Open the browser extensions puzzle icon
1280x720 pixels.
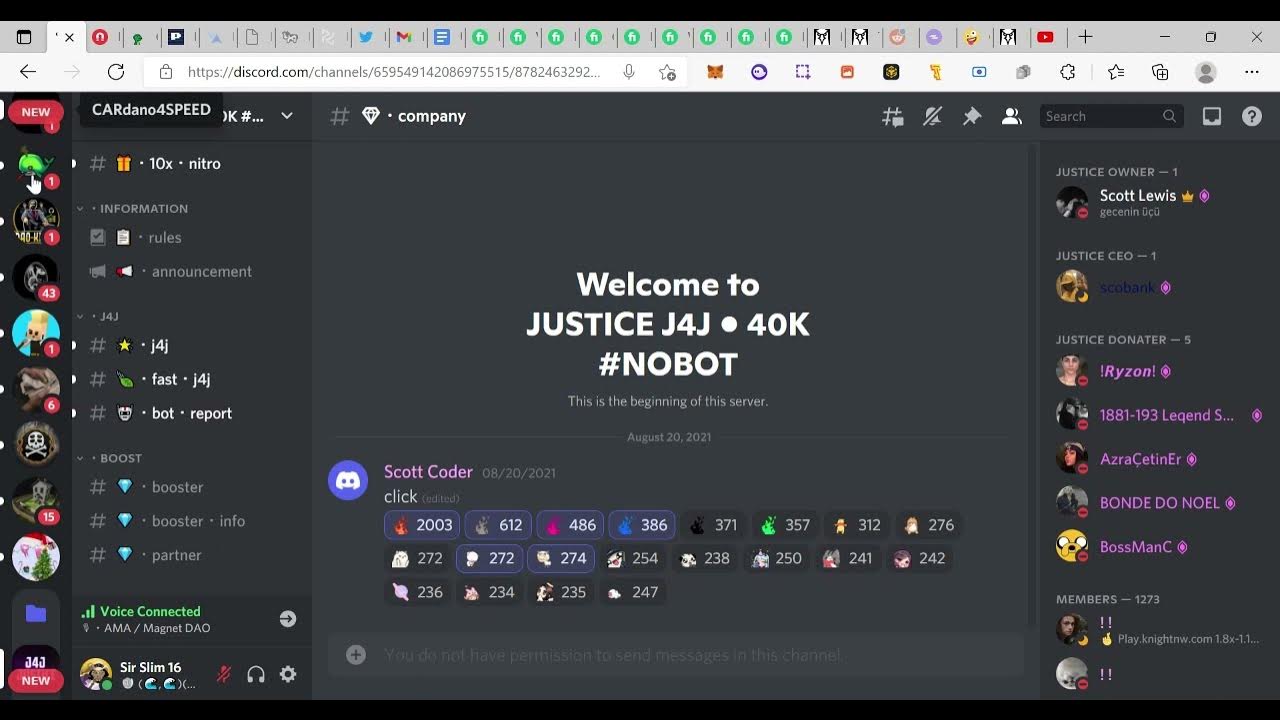pyautogui.click(x=1068, y=72)
